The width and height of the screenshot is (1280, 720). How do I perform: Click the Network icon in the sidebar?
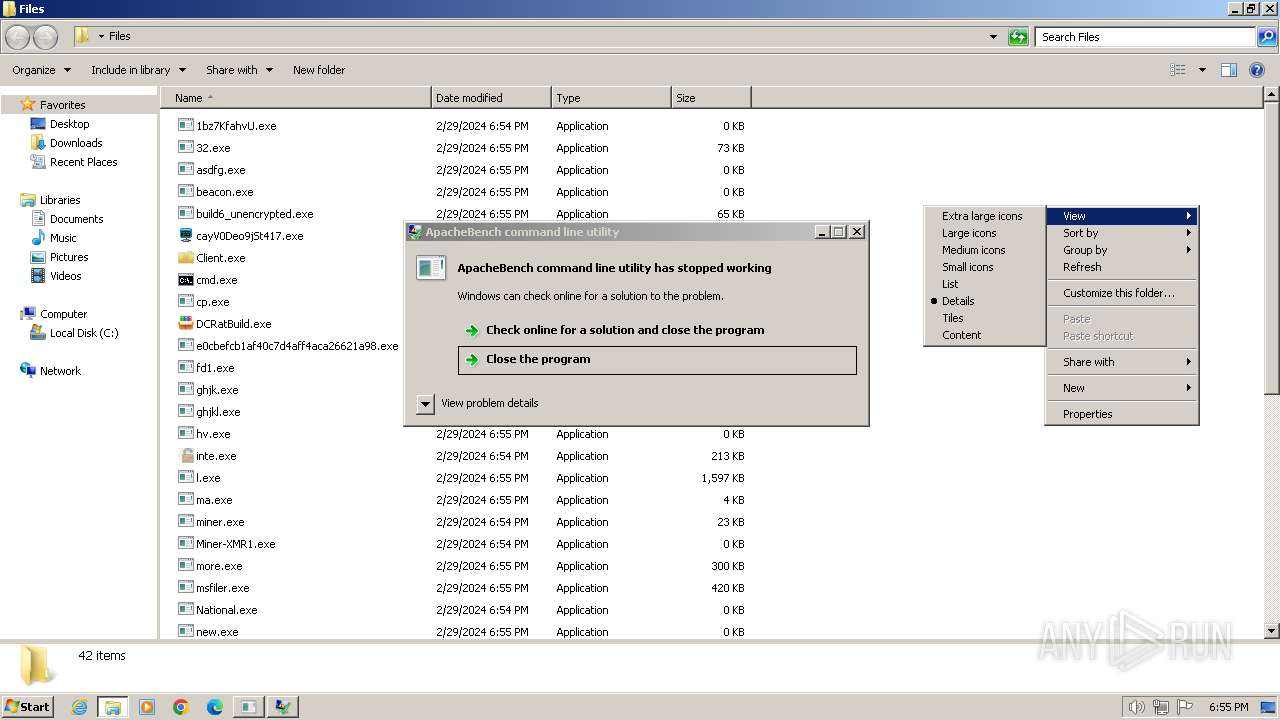point(28,371)
